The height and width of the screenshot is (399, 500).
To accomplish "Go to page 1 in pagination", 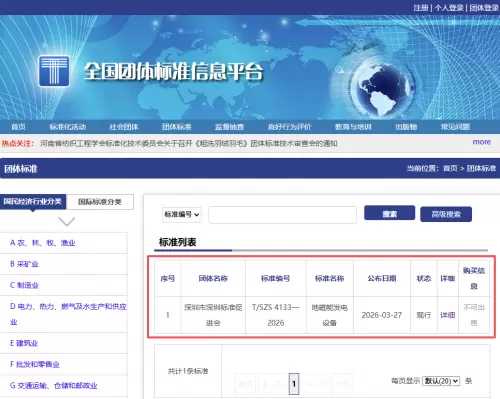I will pyautogui.click(x=294, y=384).
